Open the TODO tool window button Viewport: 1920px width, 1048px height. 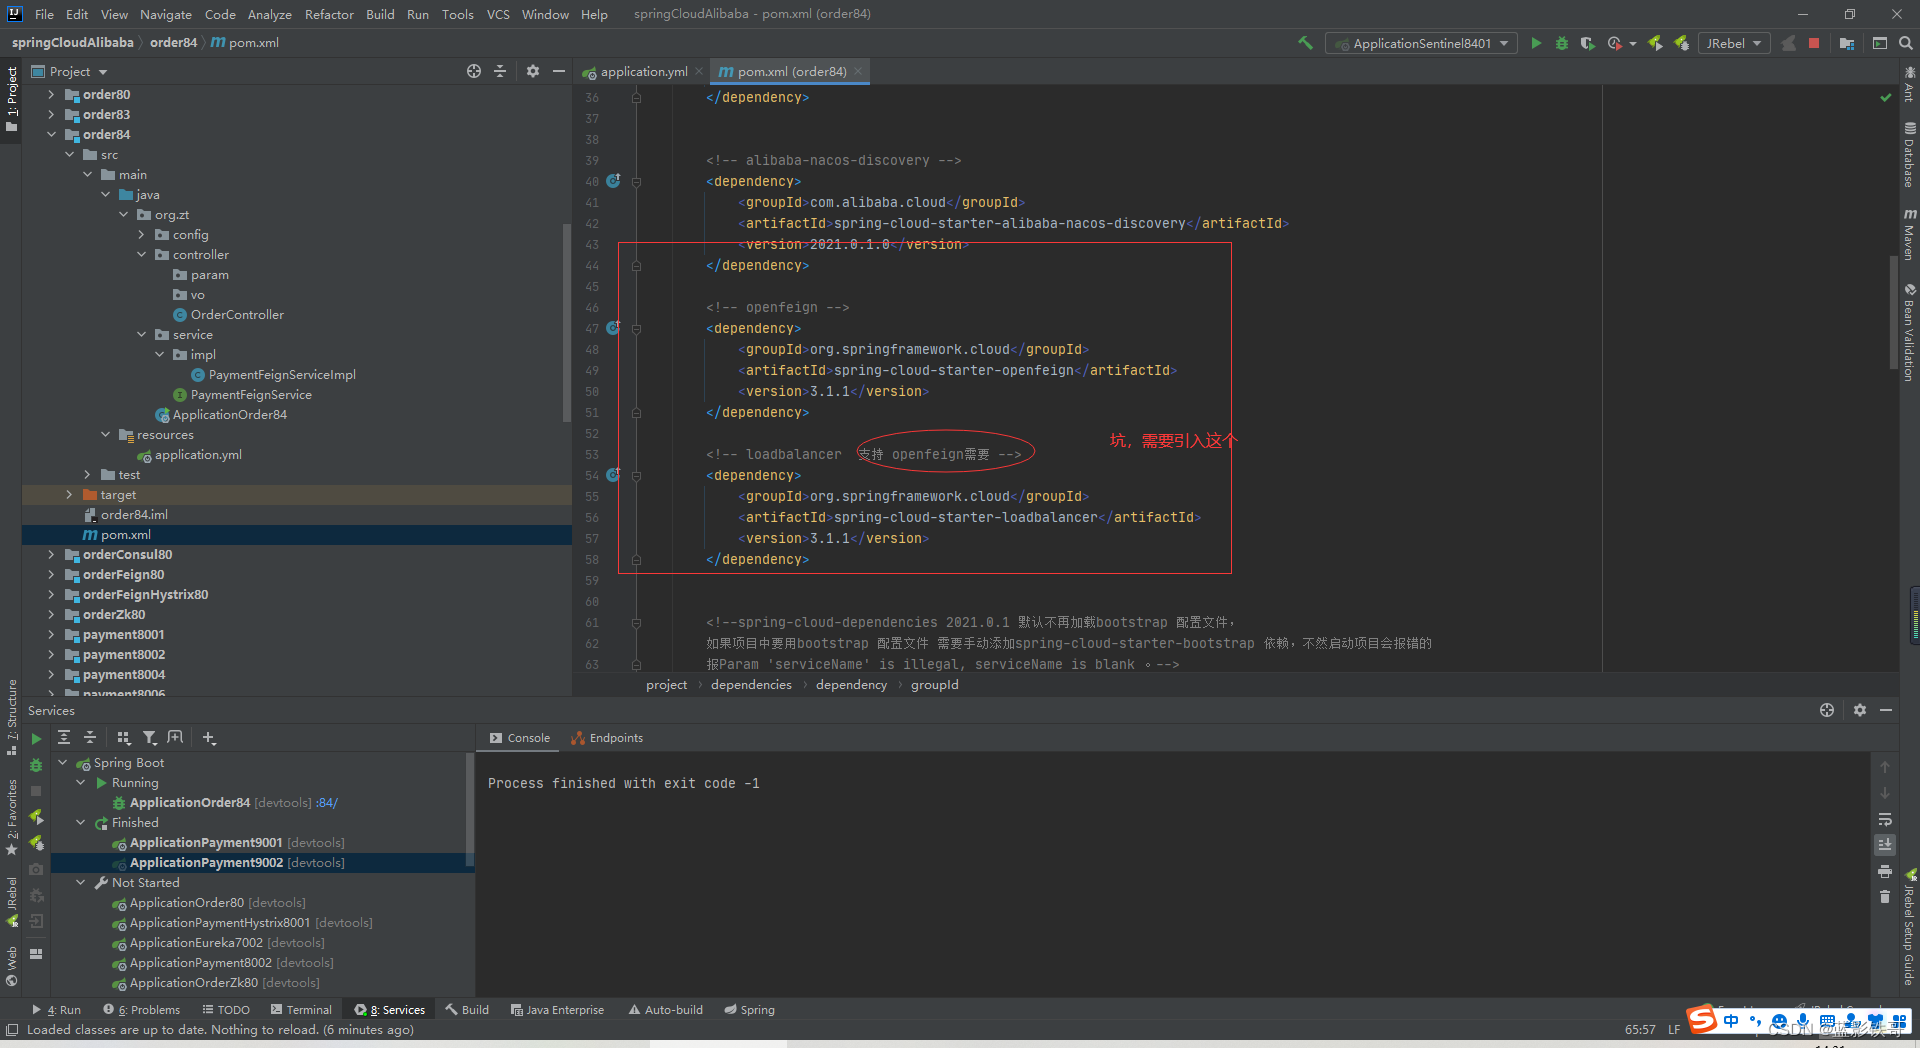coord(226,1009)
